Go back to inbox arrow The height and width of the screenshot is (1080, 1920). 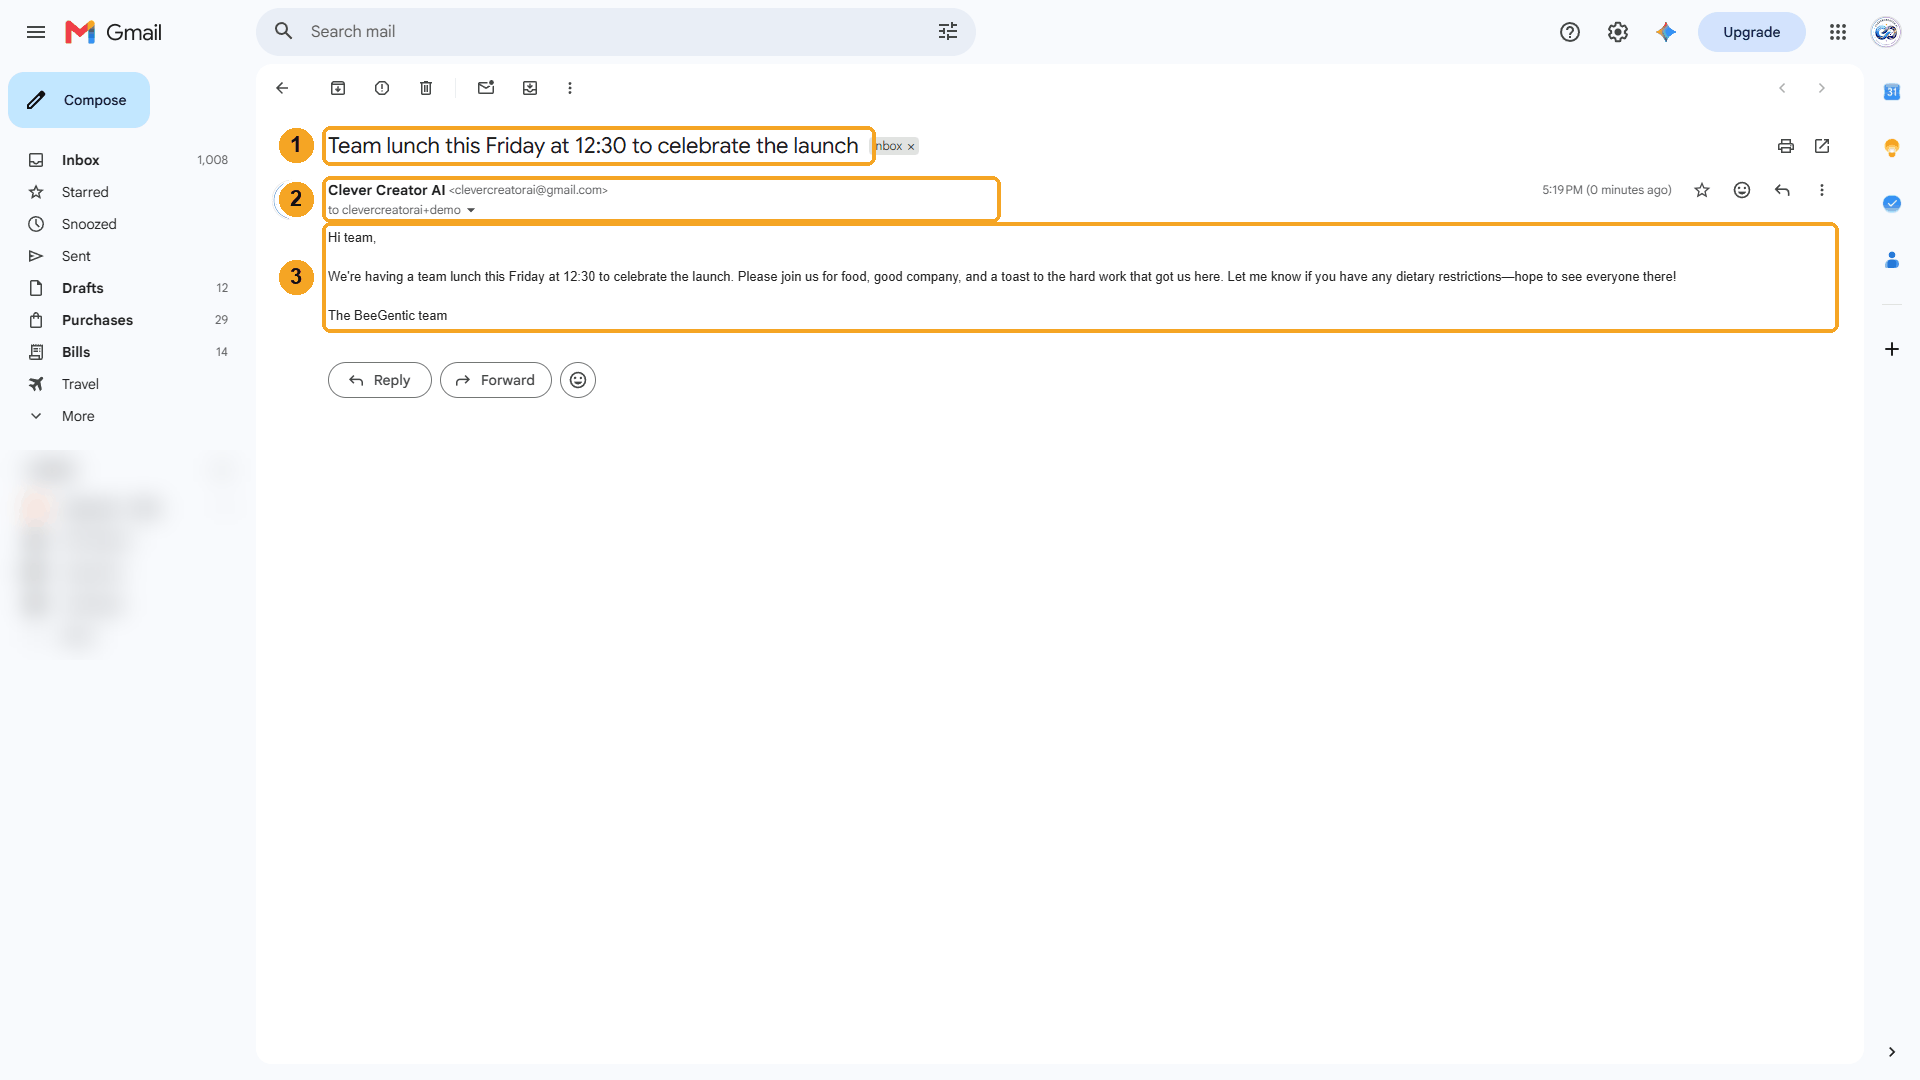click(282, 88)
